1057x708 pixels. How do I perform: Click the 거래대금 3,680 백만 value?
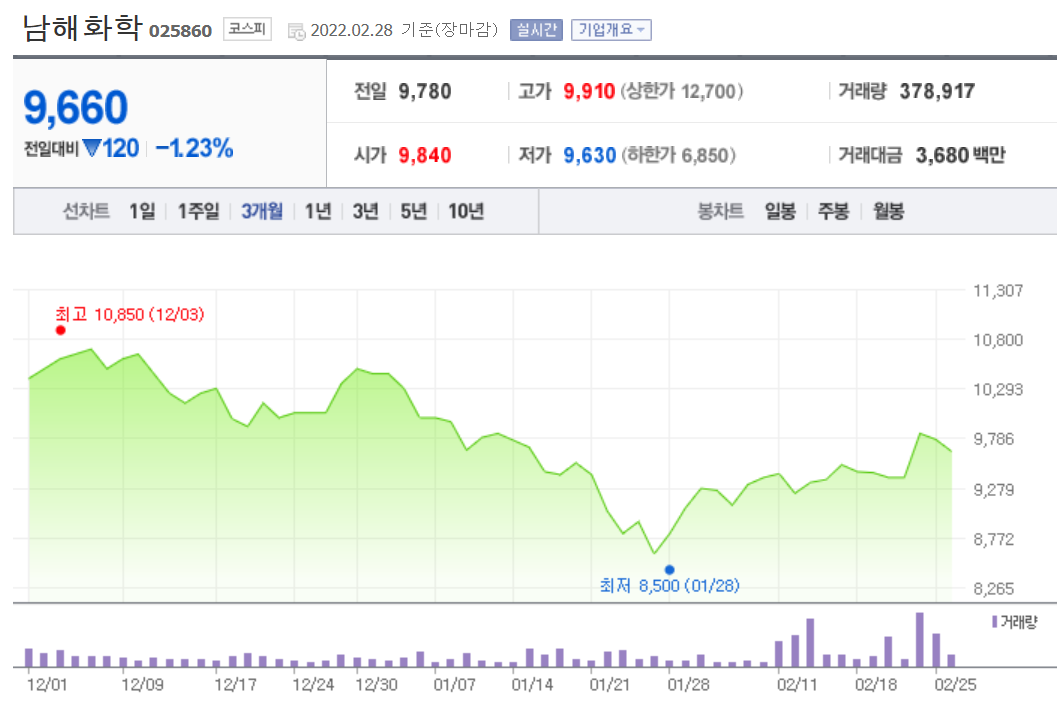pos(961,156)
